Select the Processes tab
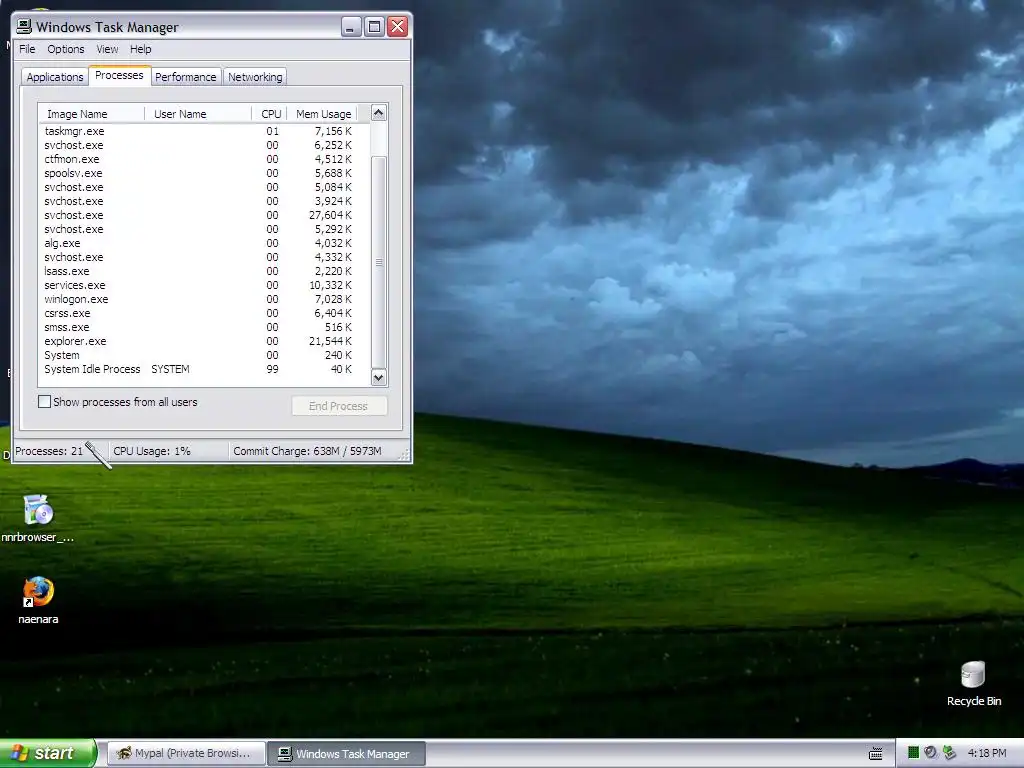Viewport: 1024px width, 768px height. [120, 75]
